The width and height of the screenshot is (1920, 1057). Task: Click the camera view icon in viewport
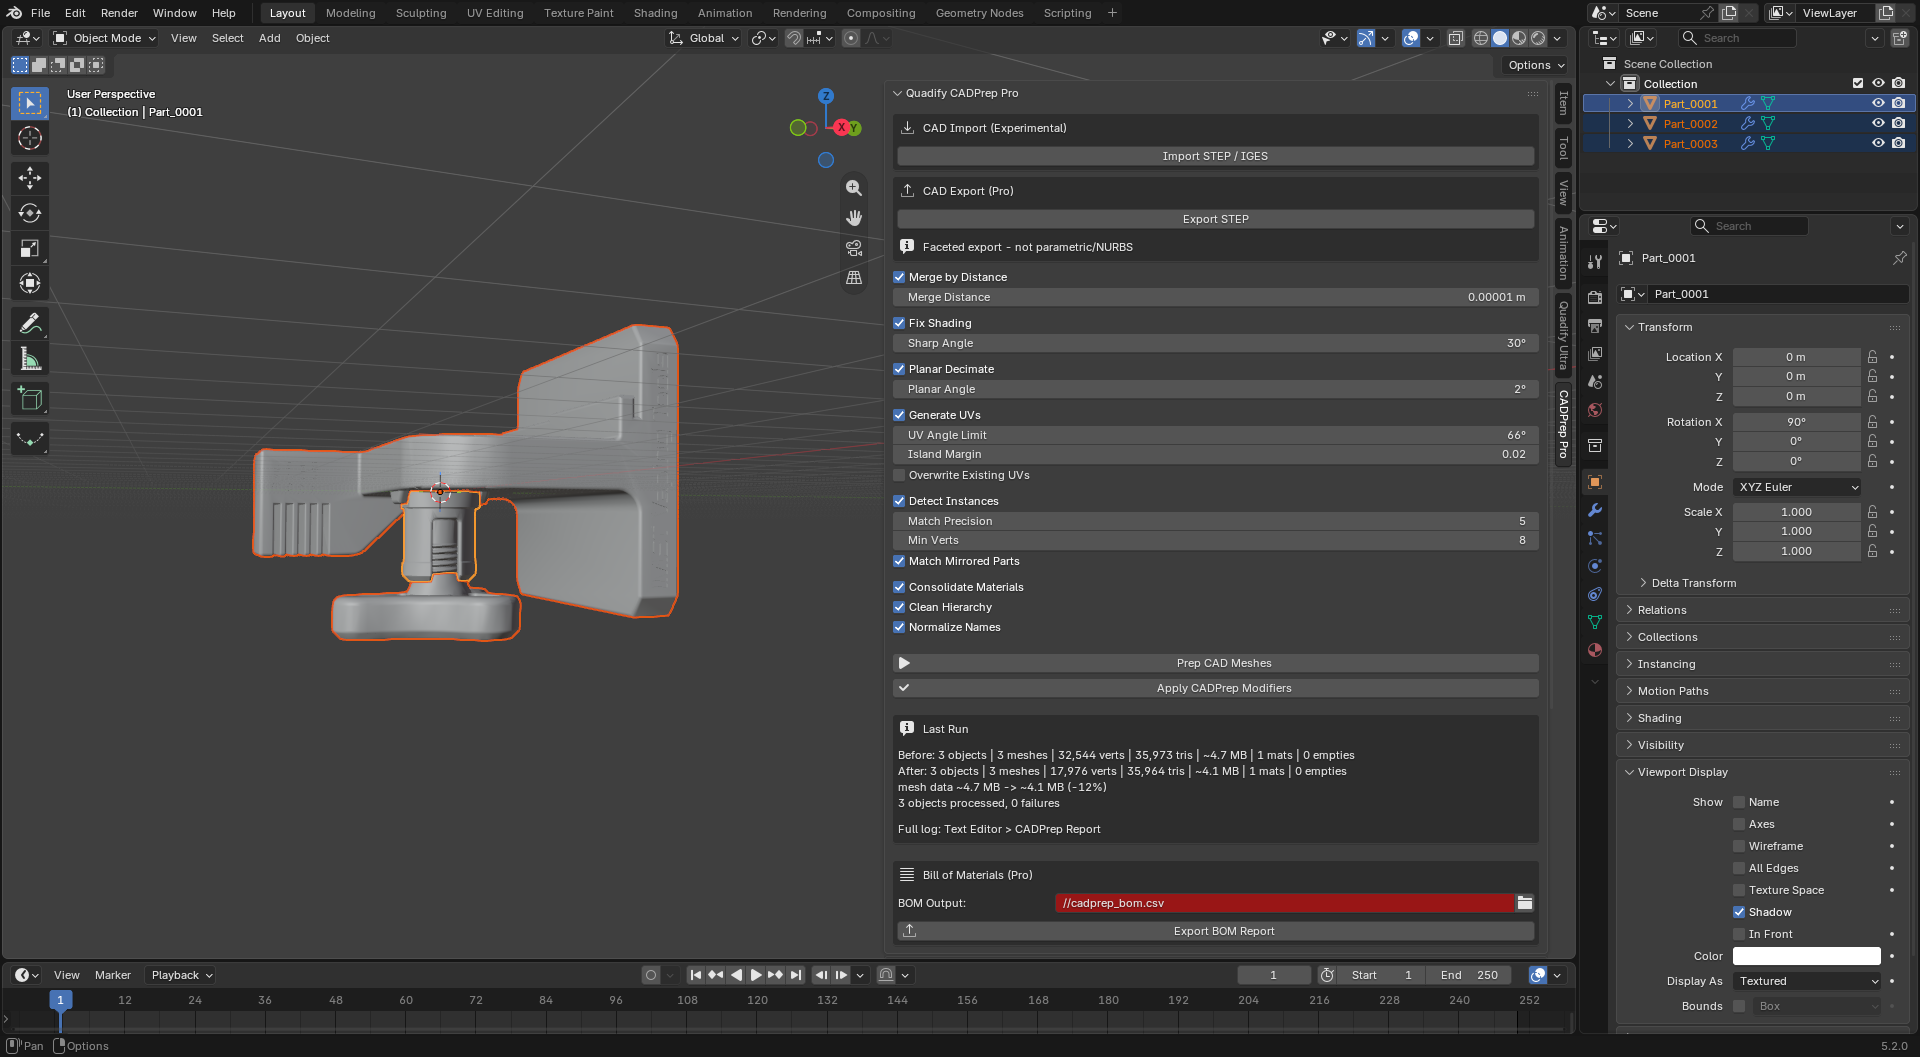[x=854, y=248]
